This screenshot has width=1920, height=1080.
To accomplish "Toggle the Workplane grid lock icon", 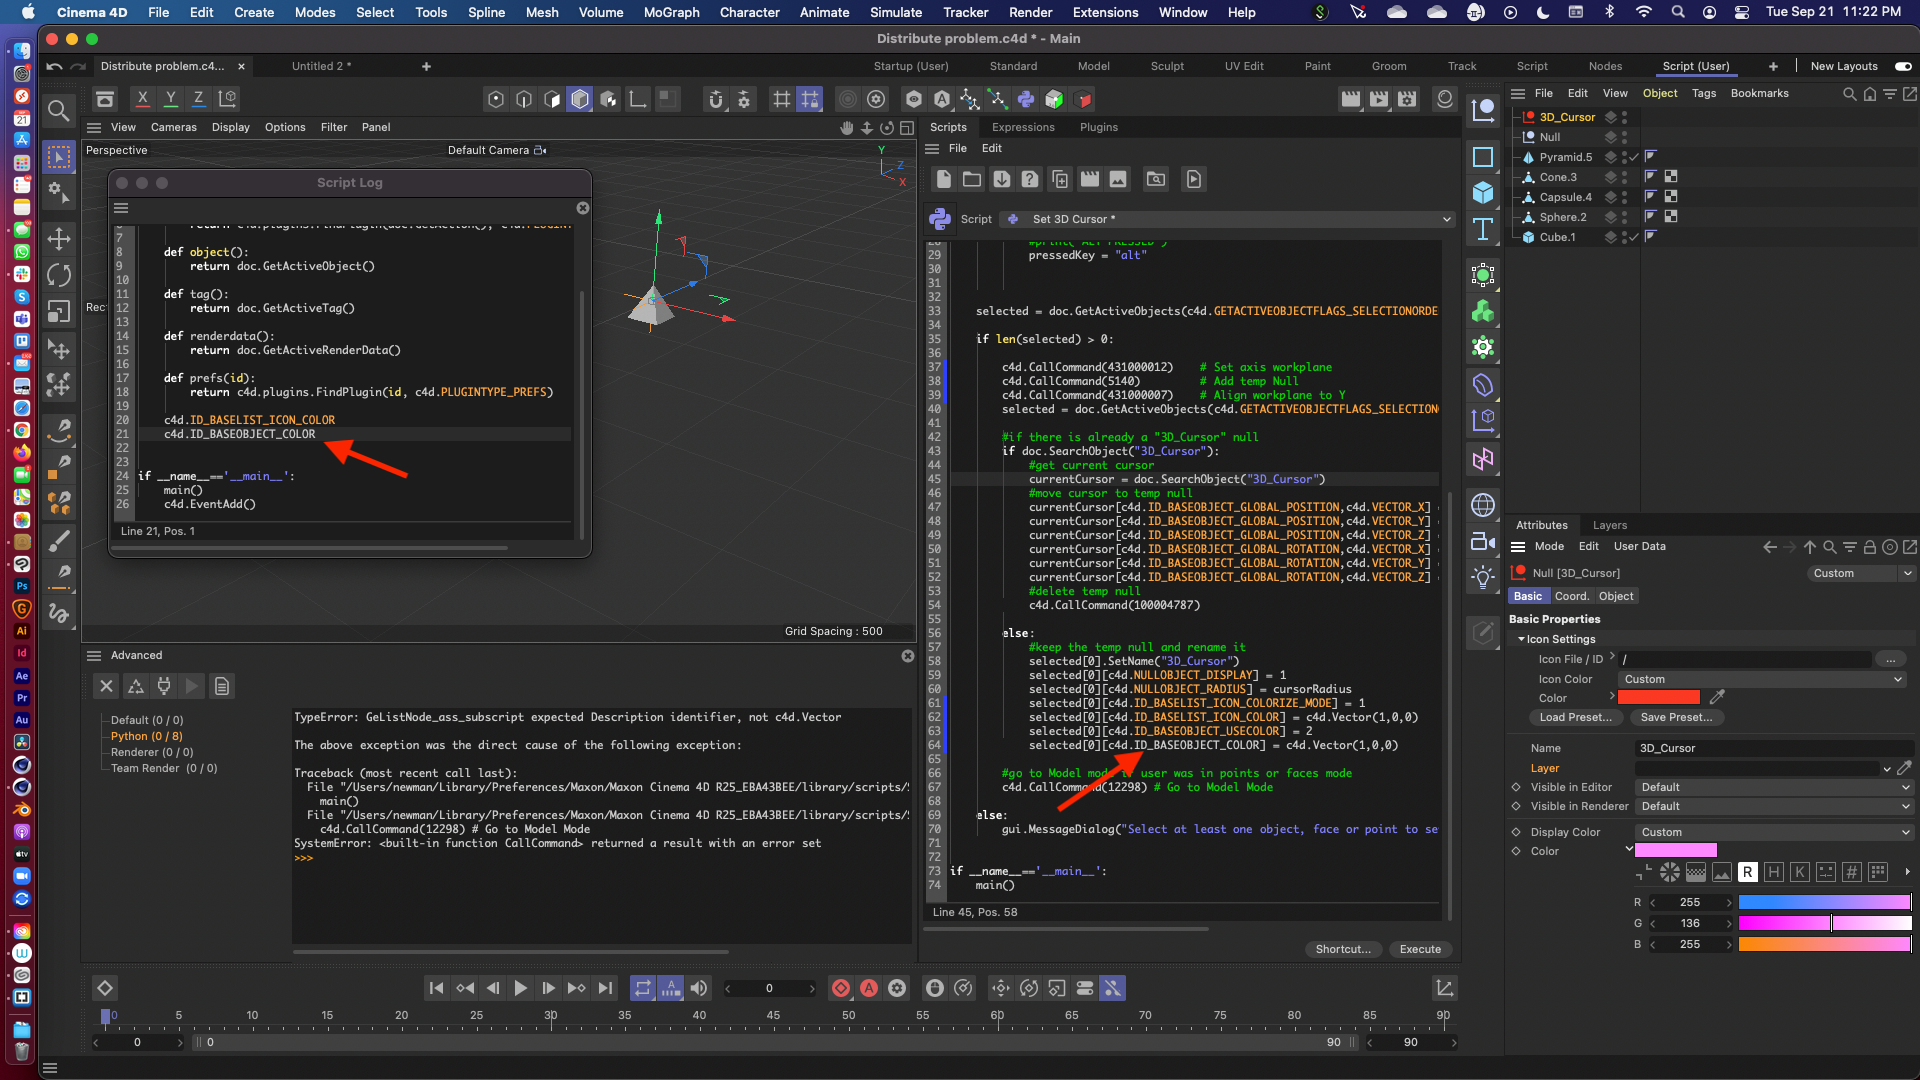I will (x=810, y=99).
